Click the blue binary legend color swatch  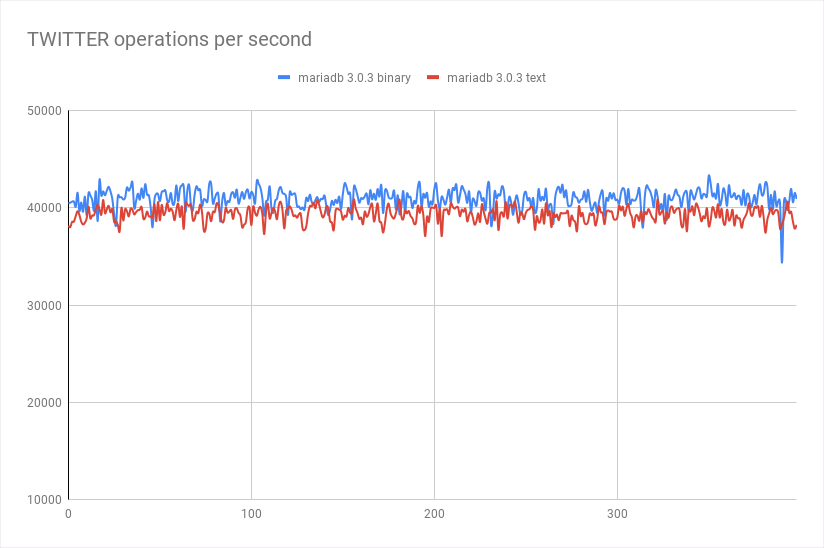284,77
